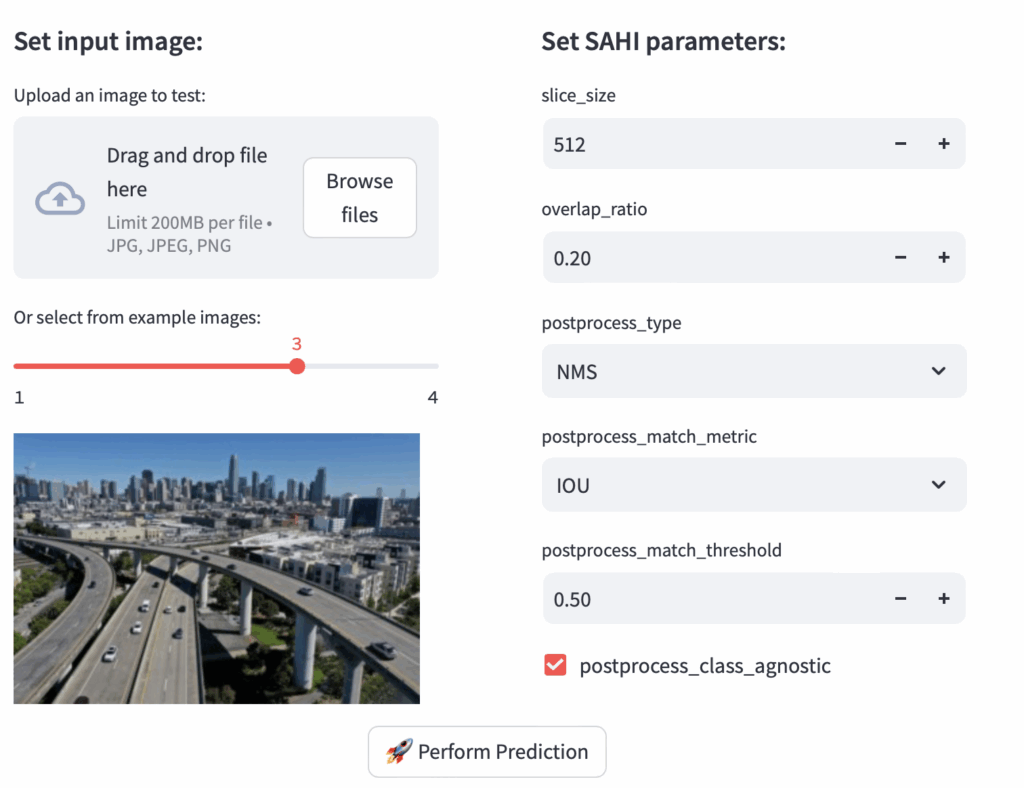This screenshot has width=1024, height=788.
Task: Click the postprocess_class_agnostic label text
Action: [x=704, y=666]
